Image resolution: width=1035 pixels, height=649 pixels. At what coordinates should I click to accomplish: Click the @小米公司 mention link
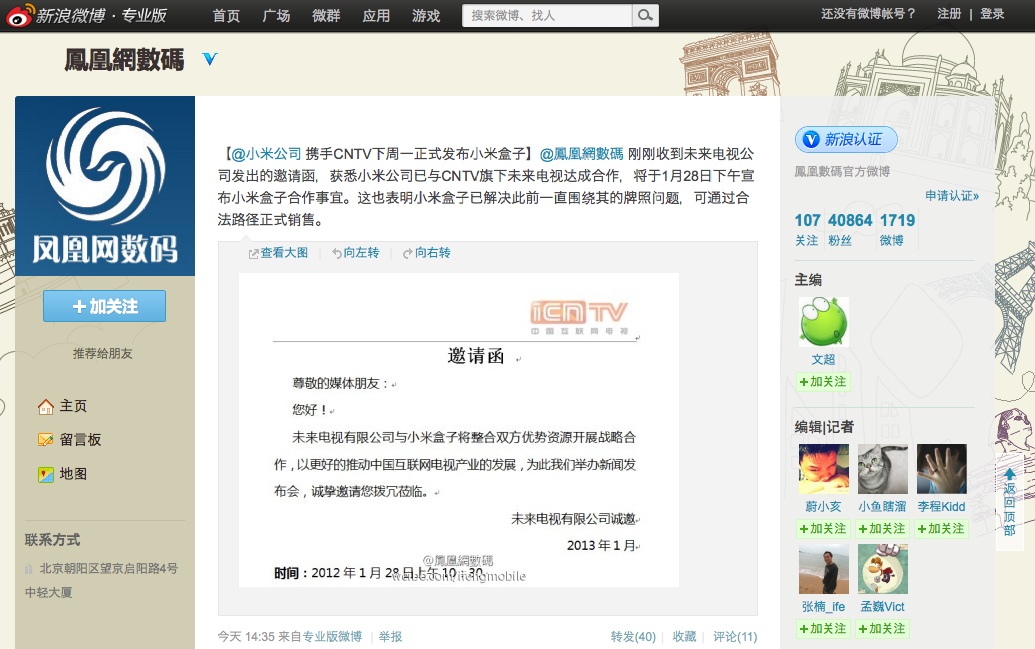266,154
